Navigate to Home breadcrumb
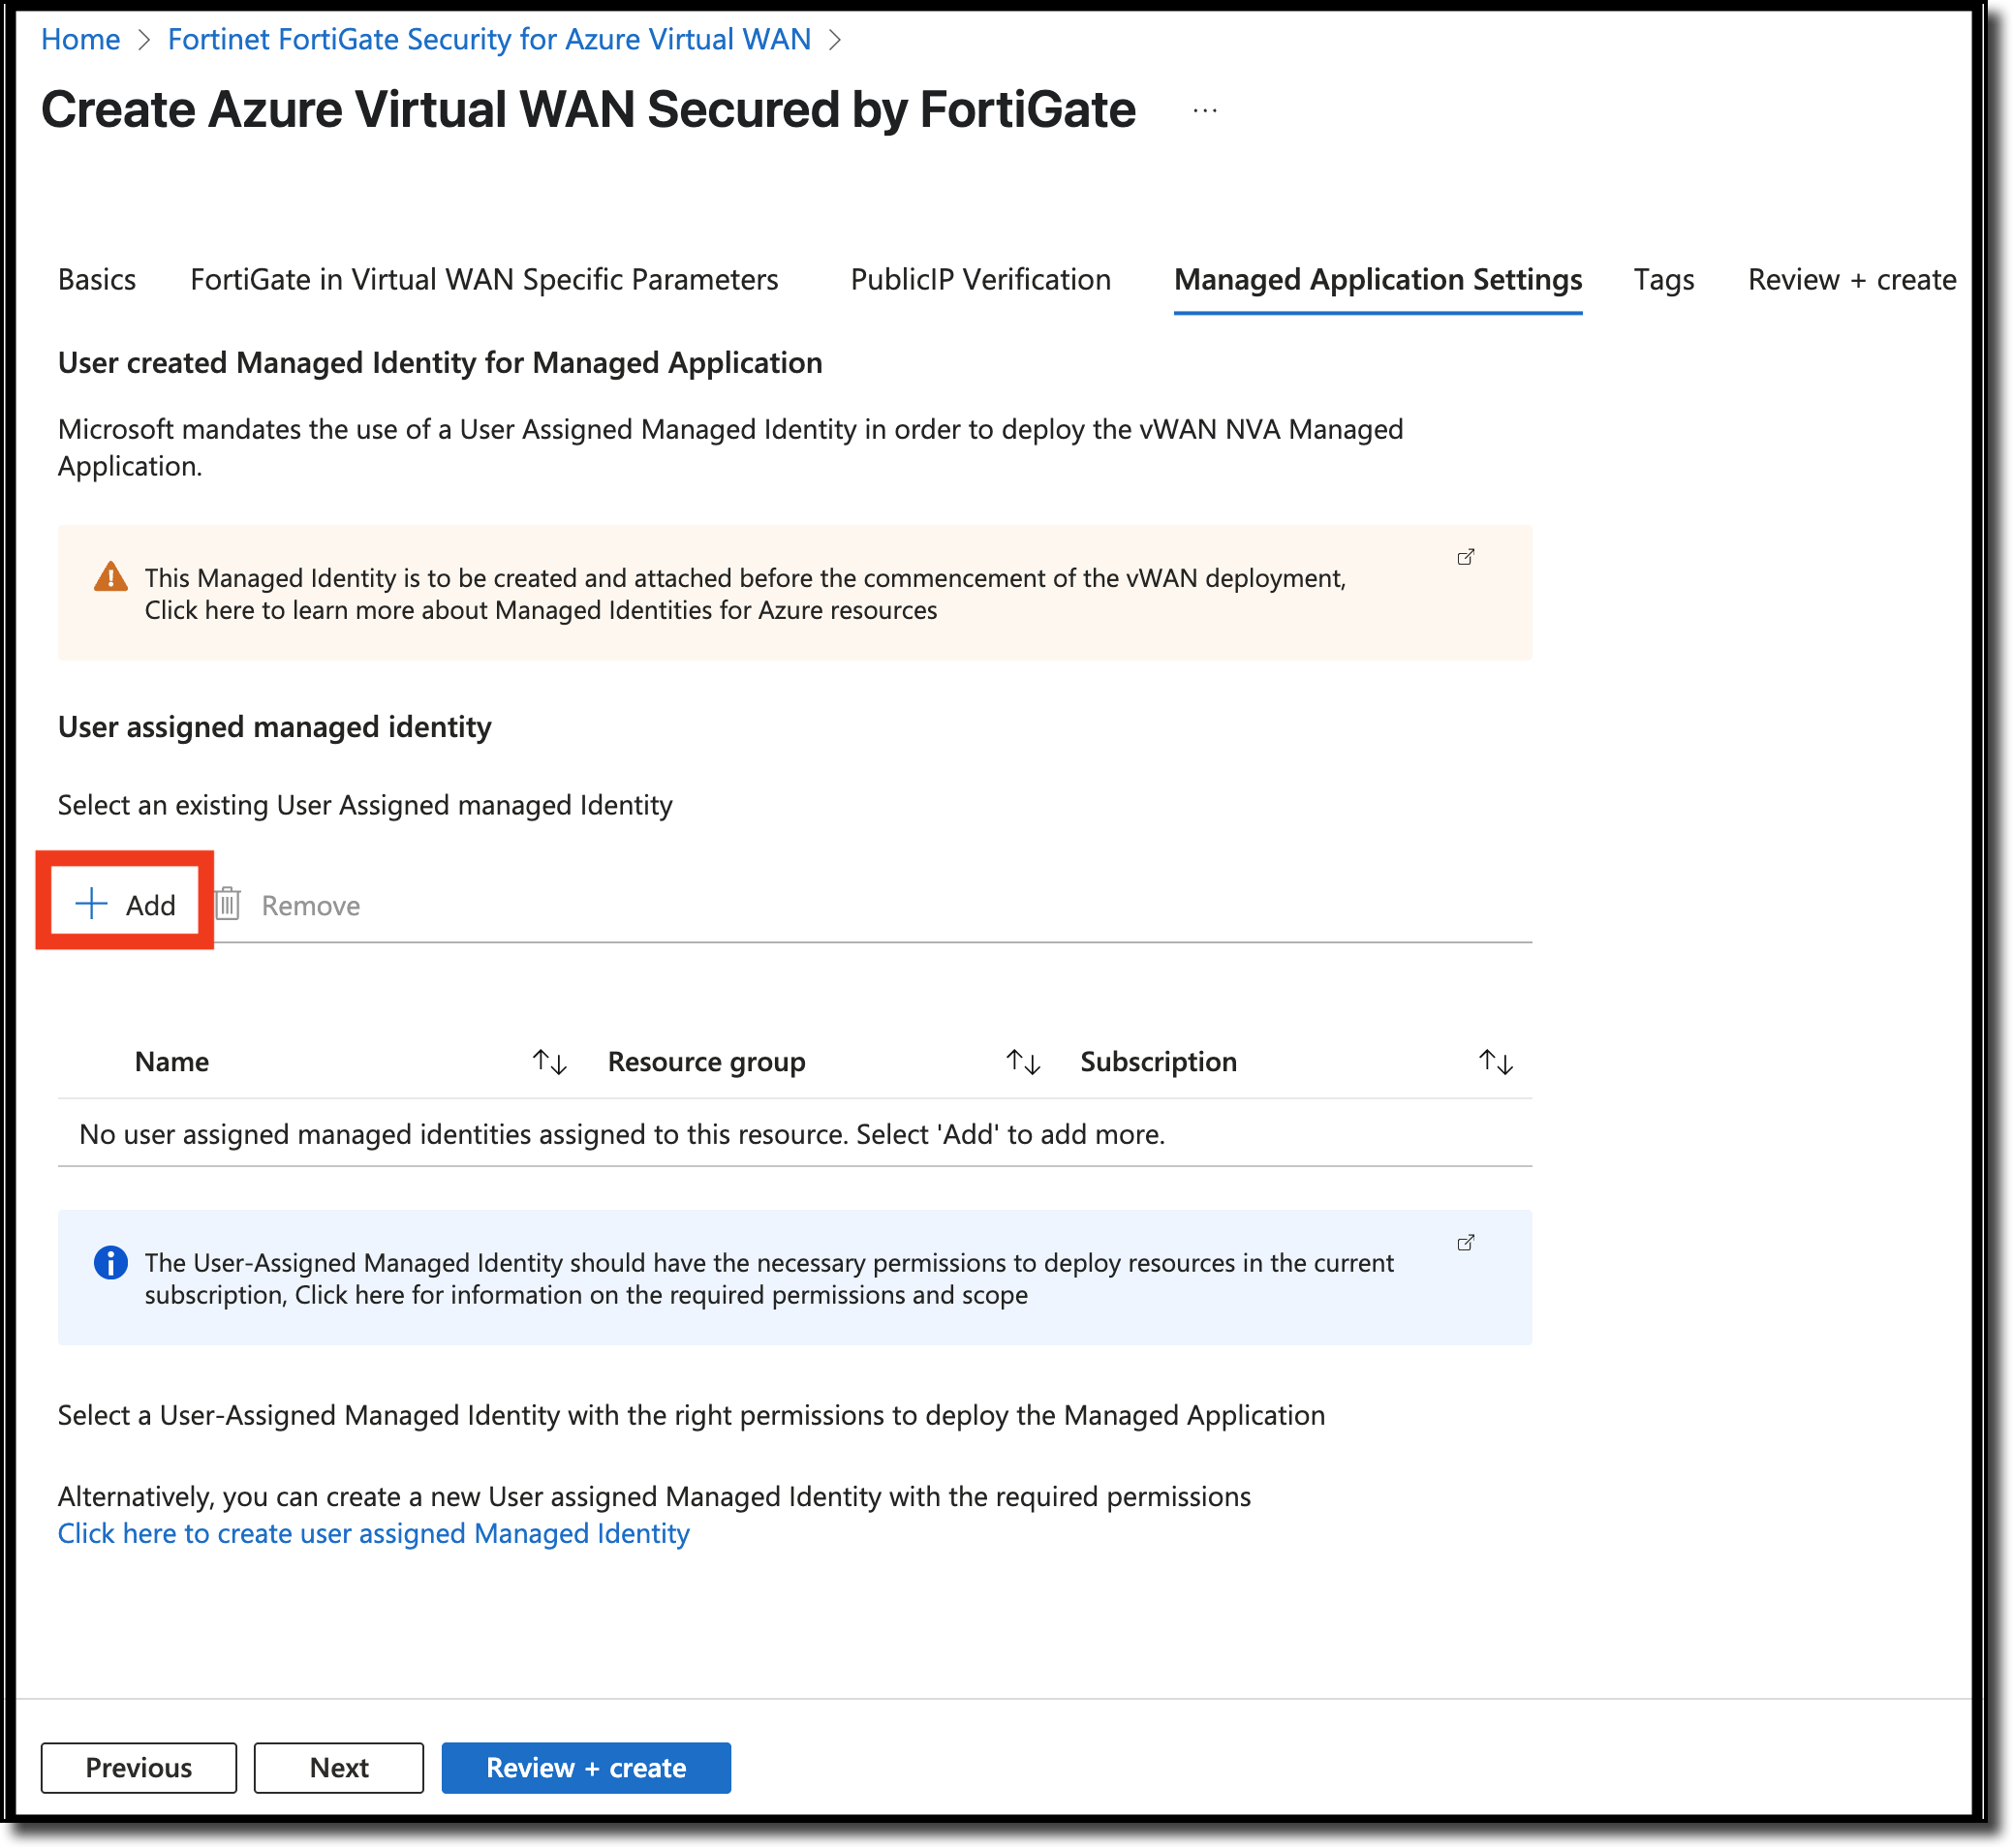Image resolution: width=2013 pixels, height=1848 pixels. [80, 40]
